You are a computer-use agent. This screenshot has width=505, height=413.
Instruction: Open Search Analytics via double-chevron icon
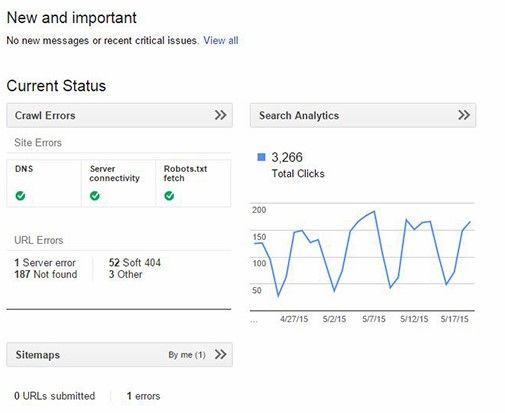coord(464,115)
